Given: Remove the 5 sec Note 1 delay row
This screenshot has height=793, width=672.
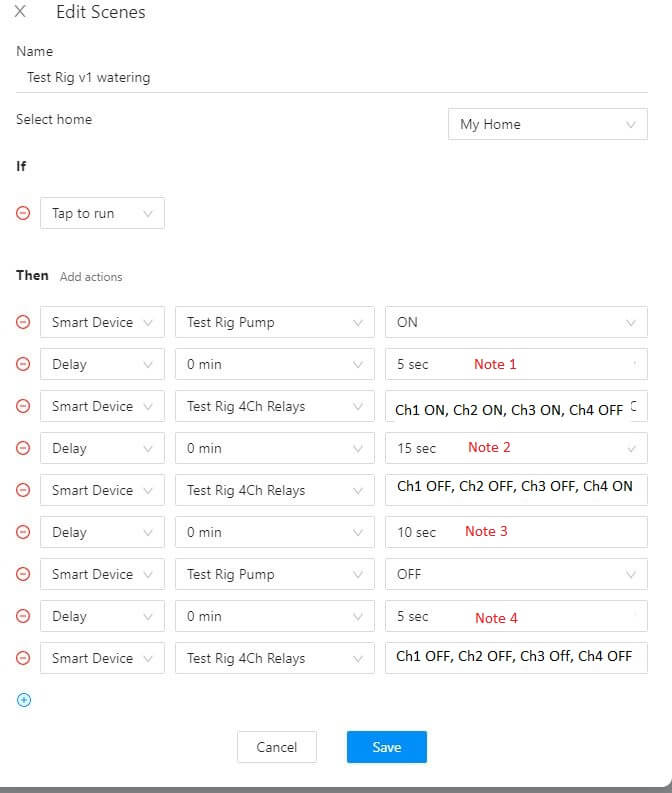Looking at the screenshot, I should click(x=24, y=364).
